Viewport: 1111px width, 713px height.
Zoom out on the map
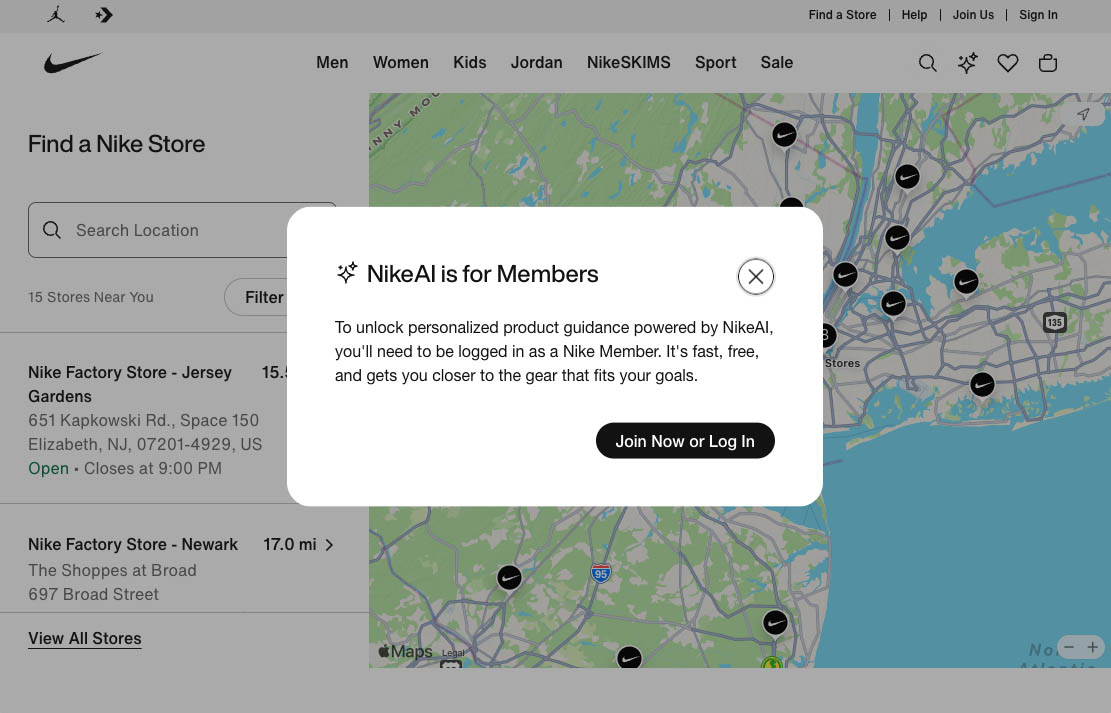click(1069, 647)
